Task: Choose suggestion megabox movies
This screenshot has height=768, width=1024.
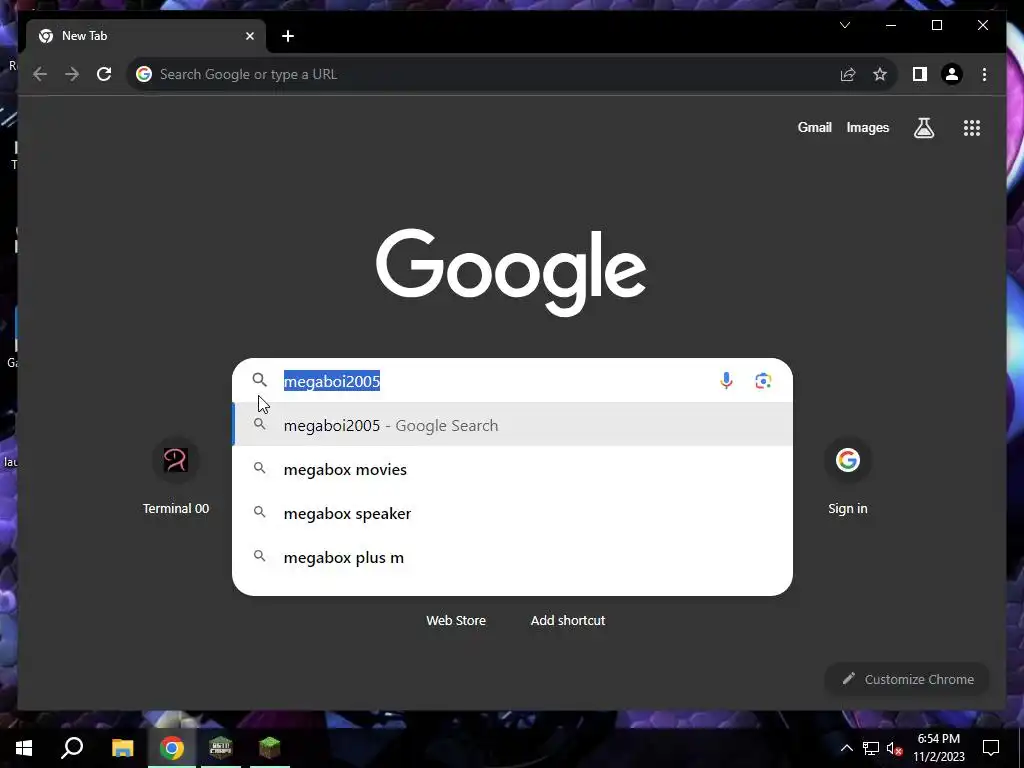Action: tap(513, 470)
